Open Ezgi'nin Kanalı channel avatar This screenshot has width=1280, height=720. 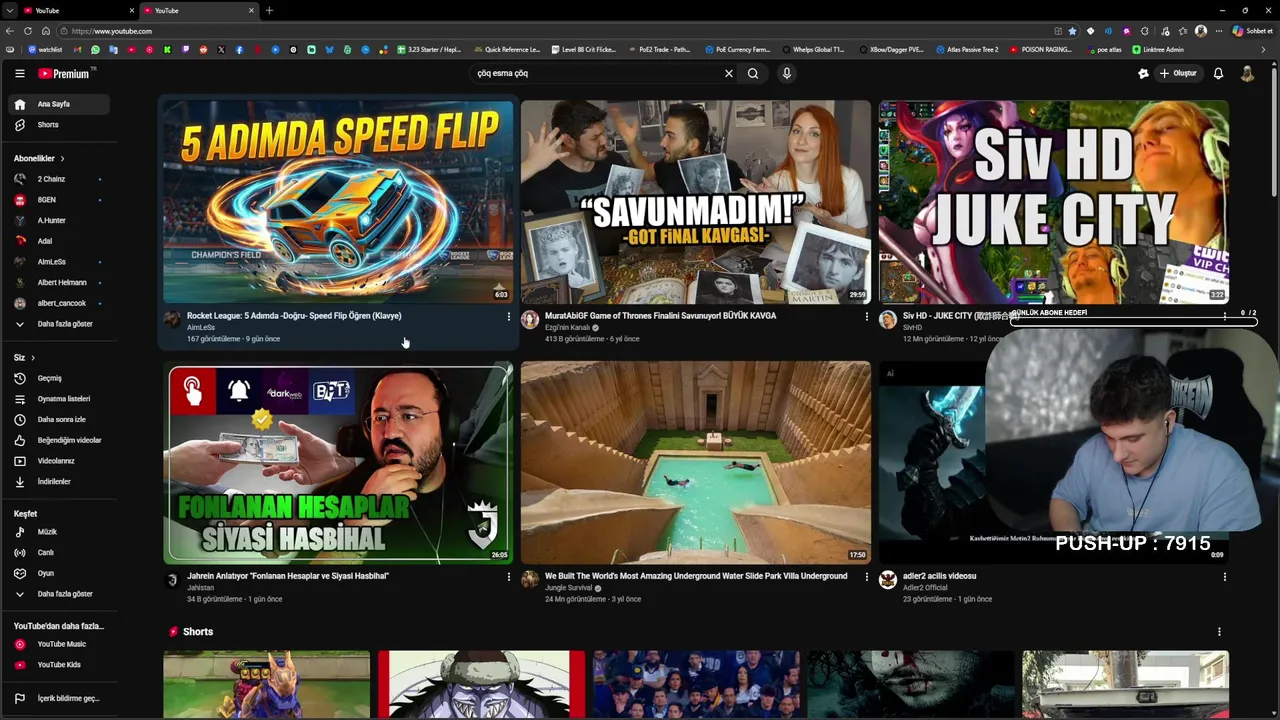coord(530,320)
